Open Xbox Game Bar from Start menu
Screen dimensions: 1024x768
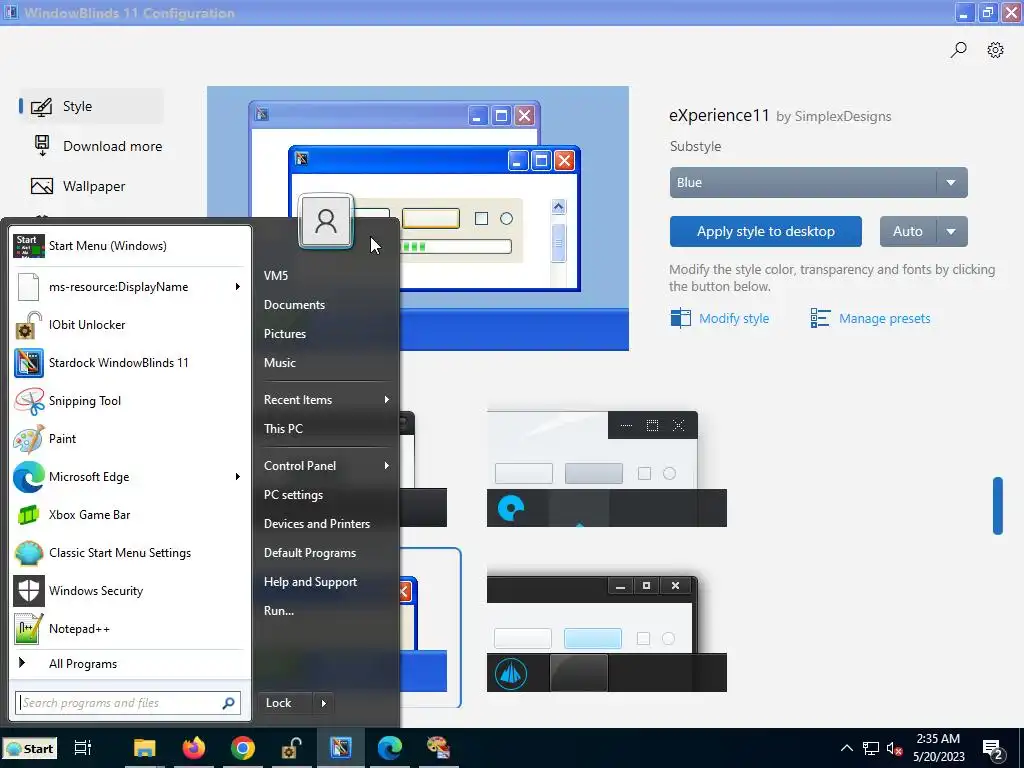pyautogui.click(x=129, y=515)
